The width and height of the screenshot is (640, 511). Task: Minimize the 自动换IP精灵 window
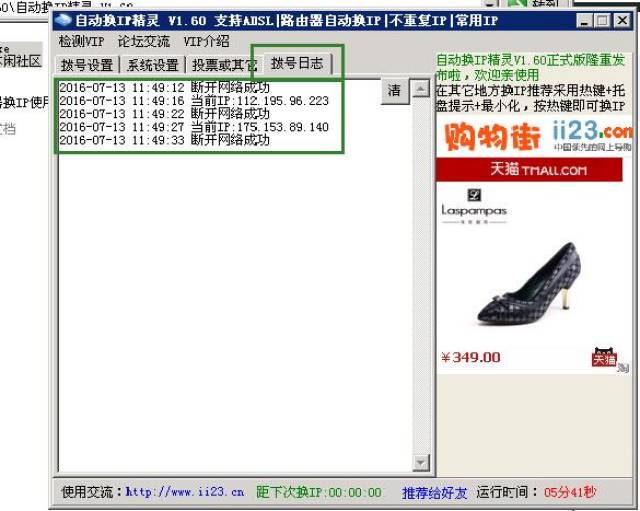tap(584, 20)
